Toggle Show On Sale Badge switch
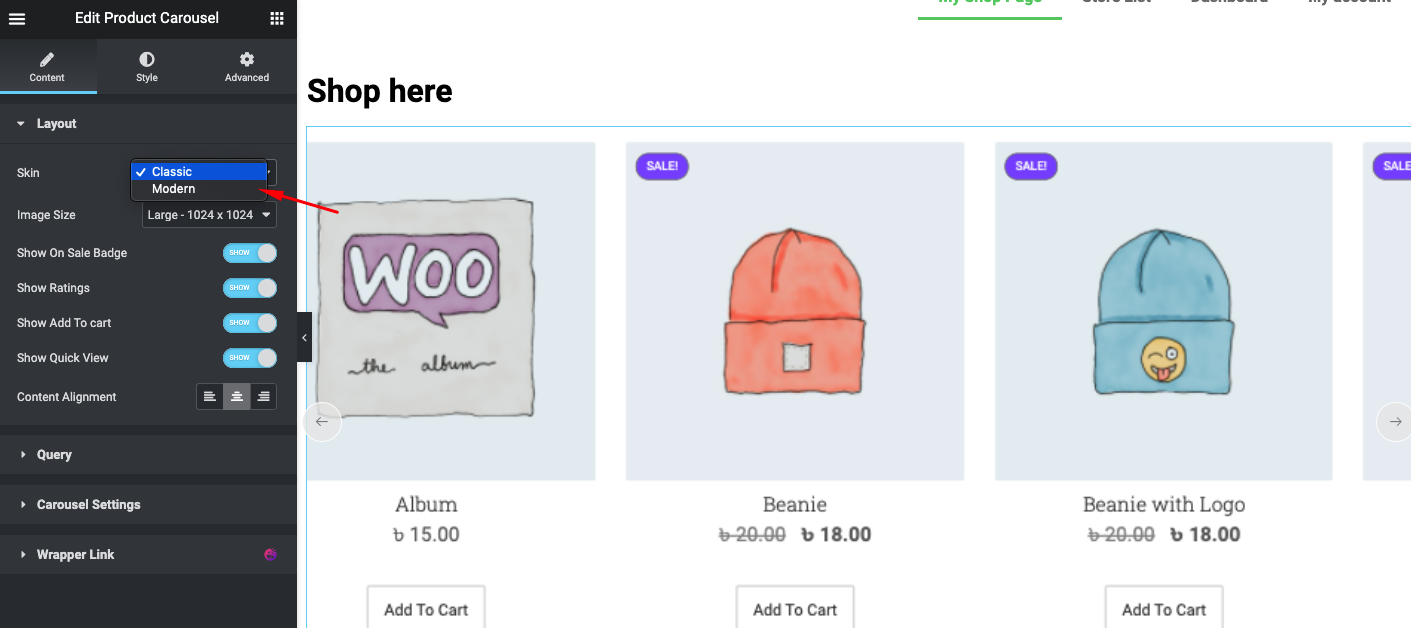Screen dimensions: 1411x628 [249, 253]
